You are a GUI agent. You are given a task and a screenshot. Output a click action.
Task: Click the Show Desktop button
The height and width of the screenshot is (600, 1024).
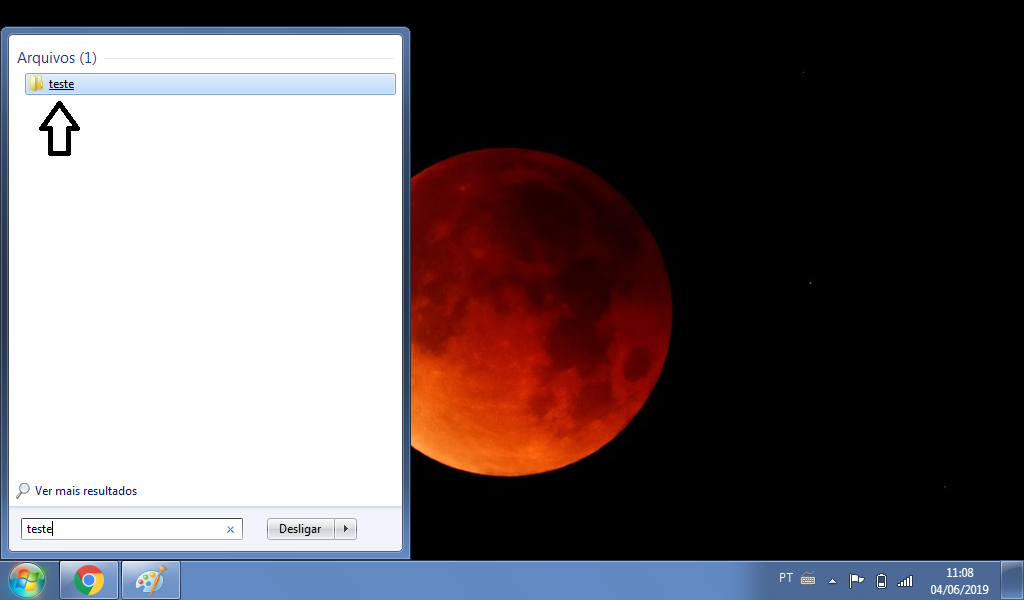pos(1012,580)
